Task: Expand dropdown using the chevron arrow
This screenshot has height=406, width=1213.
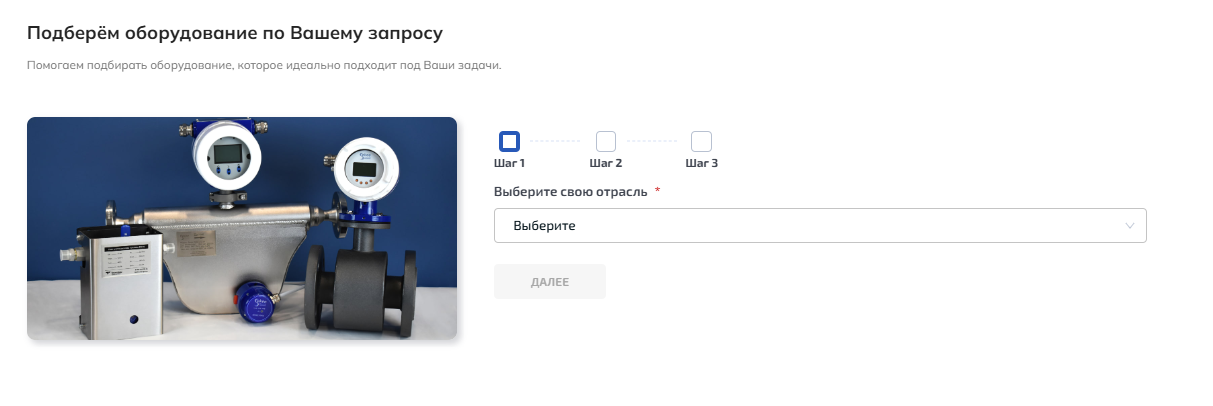Action: click(1130, 226)
